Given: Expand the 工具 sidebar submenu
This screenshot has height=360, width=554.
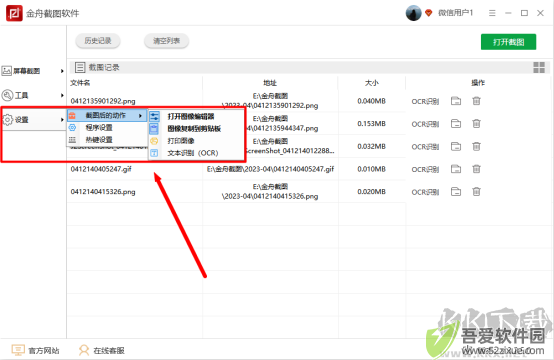Looking at the screenshot, I should coord(62,95).
